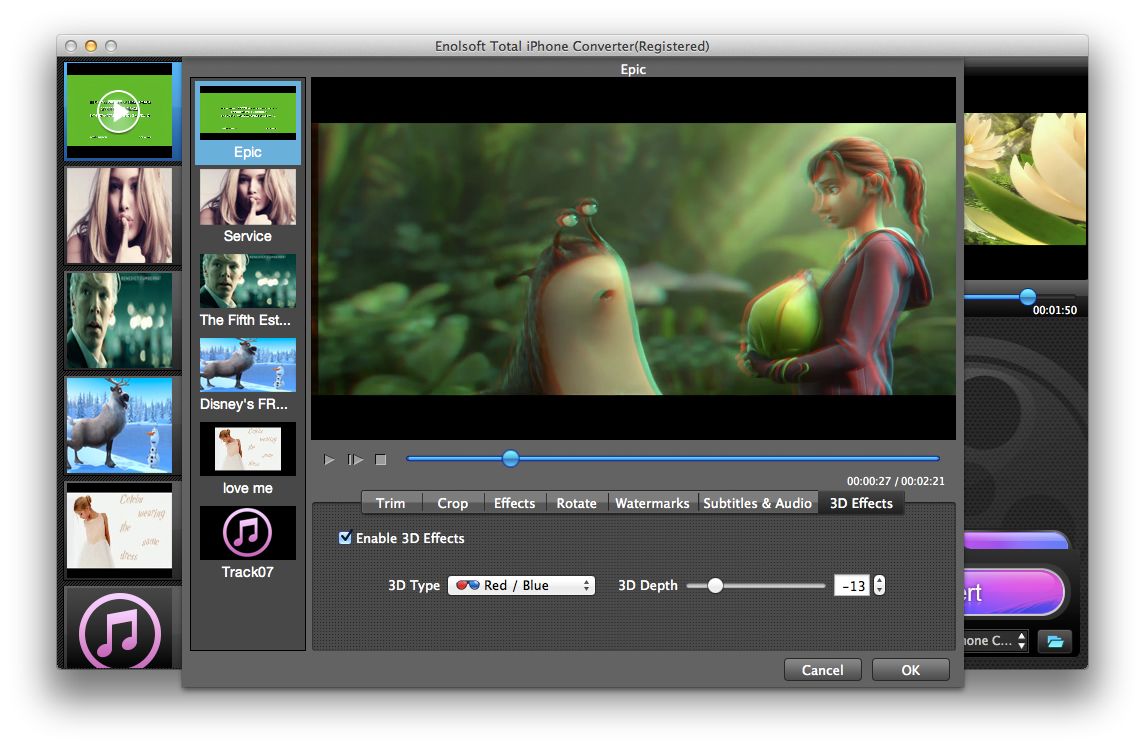Viewport: 1145px width, 748px height.
Task: Select the Epic clip in the list
Action: 248,122
